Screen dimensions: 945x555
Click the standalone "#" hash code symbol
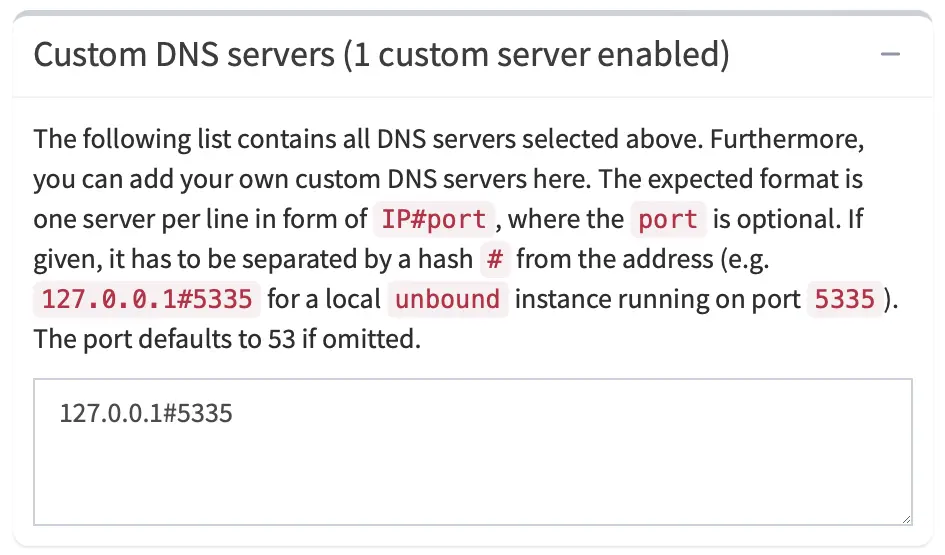pos(494,259)
